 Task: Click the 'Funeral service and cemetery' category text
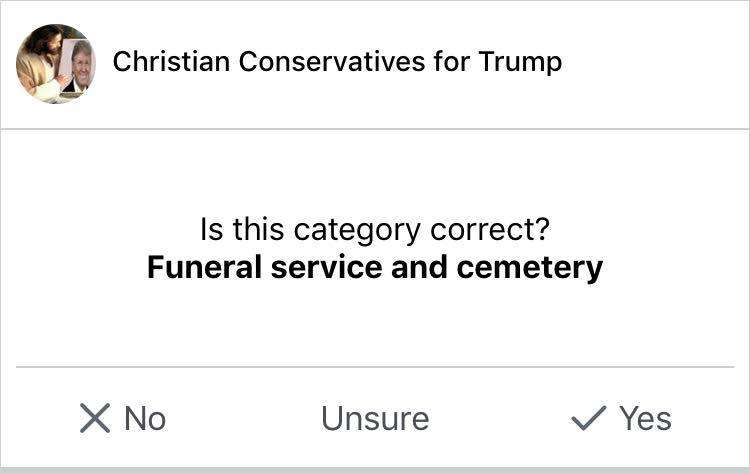tap(375, 268)
